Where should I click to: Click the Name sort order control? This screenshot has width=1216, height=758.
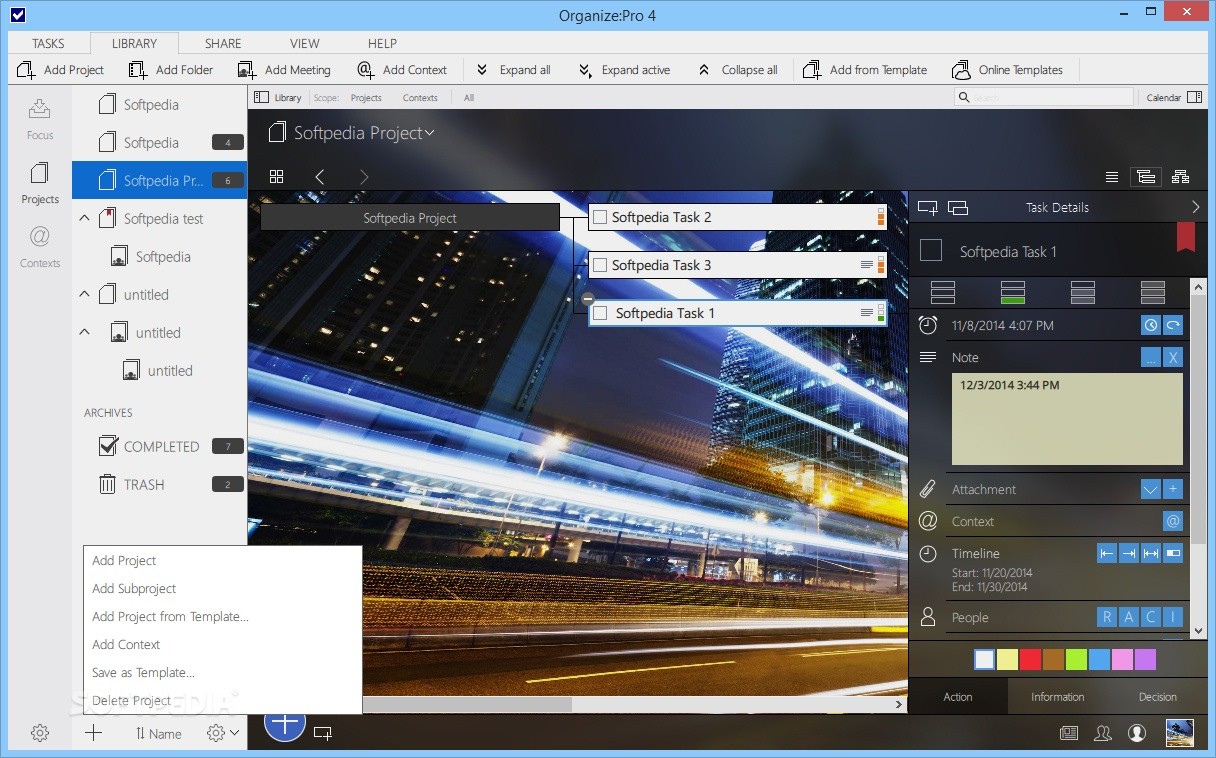click(x=158, y=733)
